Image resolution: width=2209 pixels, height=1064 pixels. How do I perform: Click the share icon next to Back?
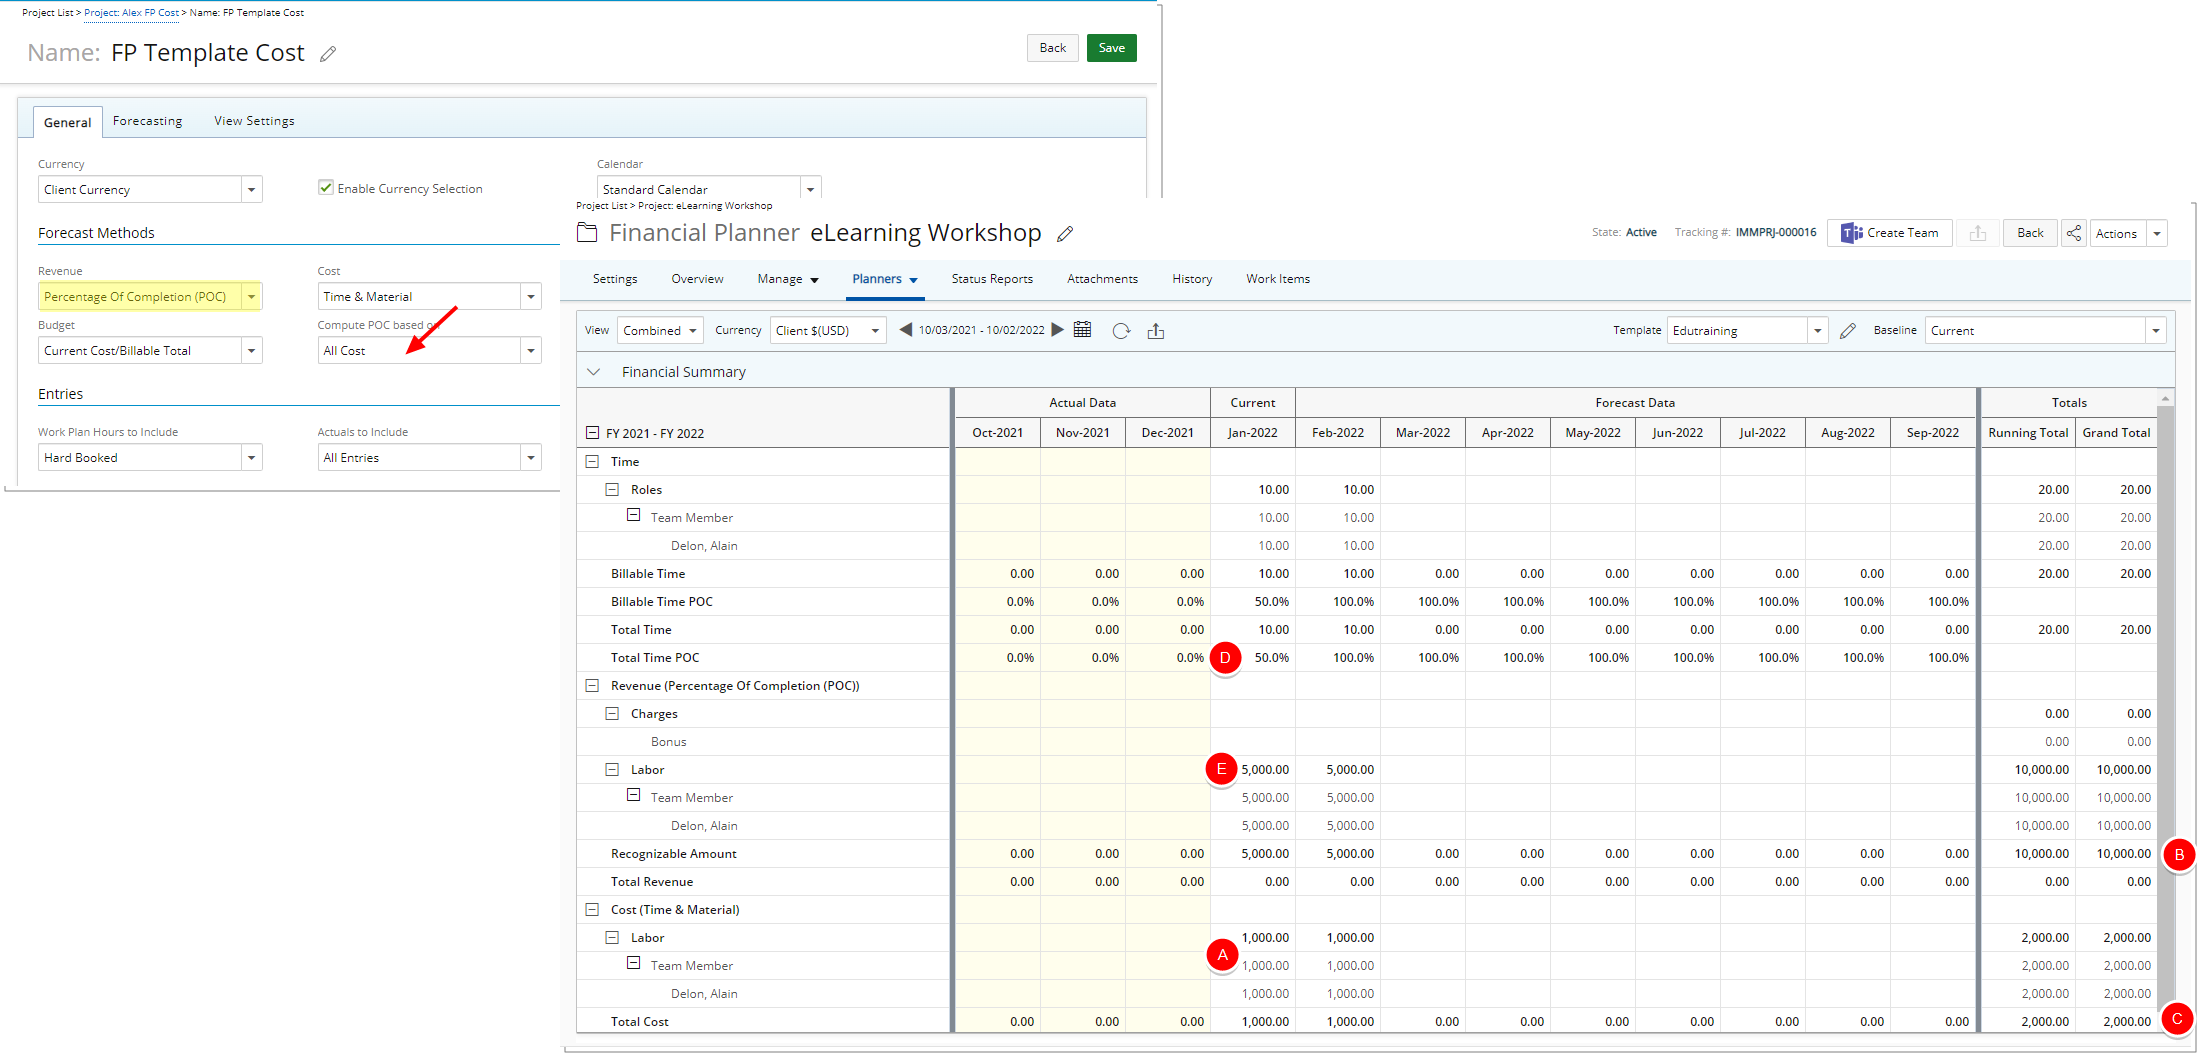2074,233
